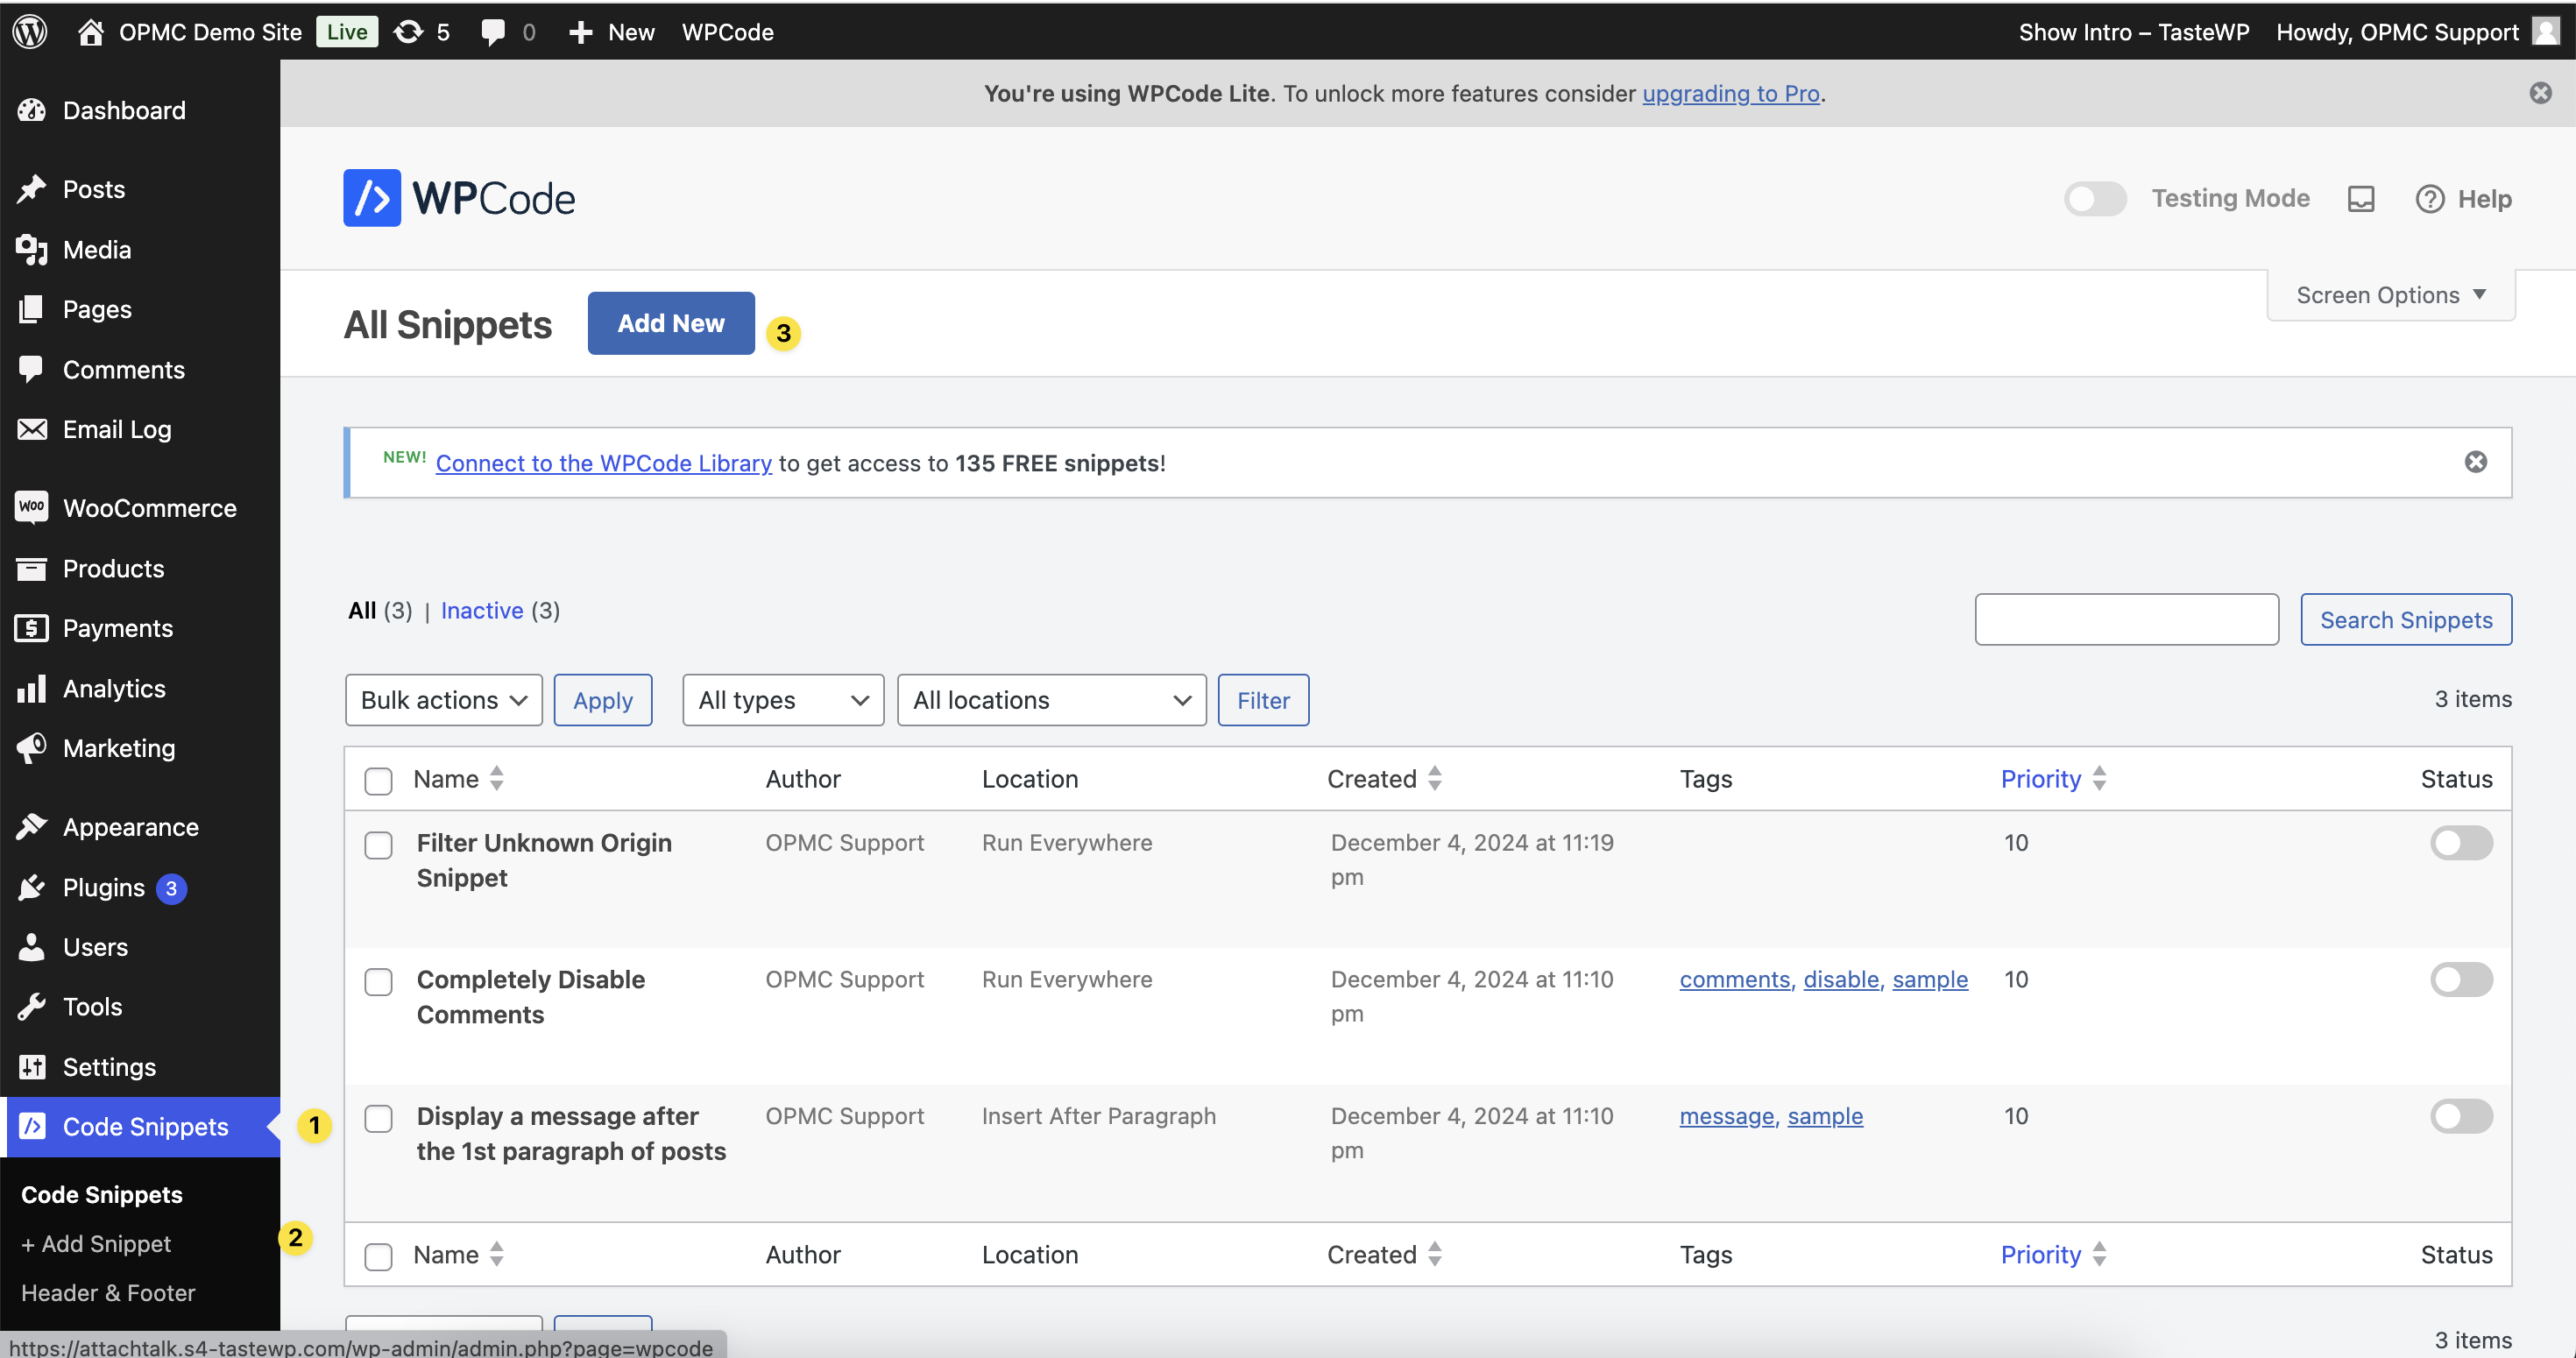Viewport: 2576px width, 1358px height.
Task: Click the snippet search input field
Action: pos(2127,620)
